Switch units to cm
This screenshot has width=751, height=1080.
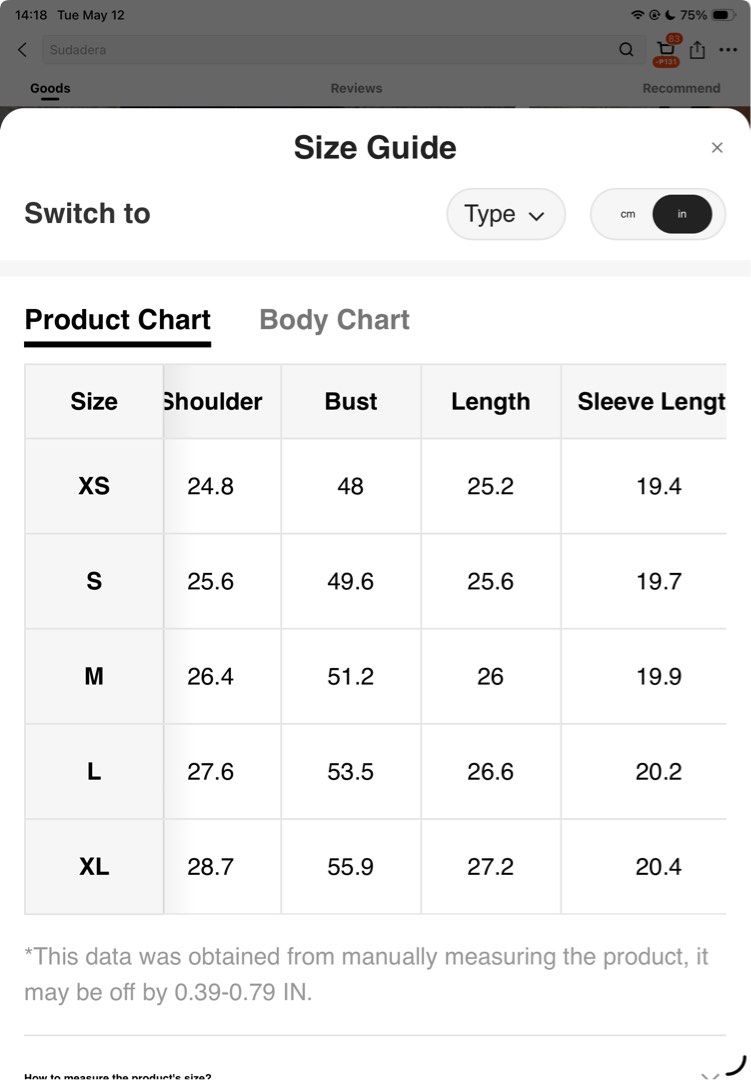pos(628,214)
